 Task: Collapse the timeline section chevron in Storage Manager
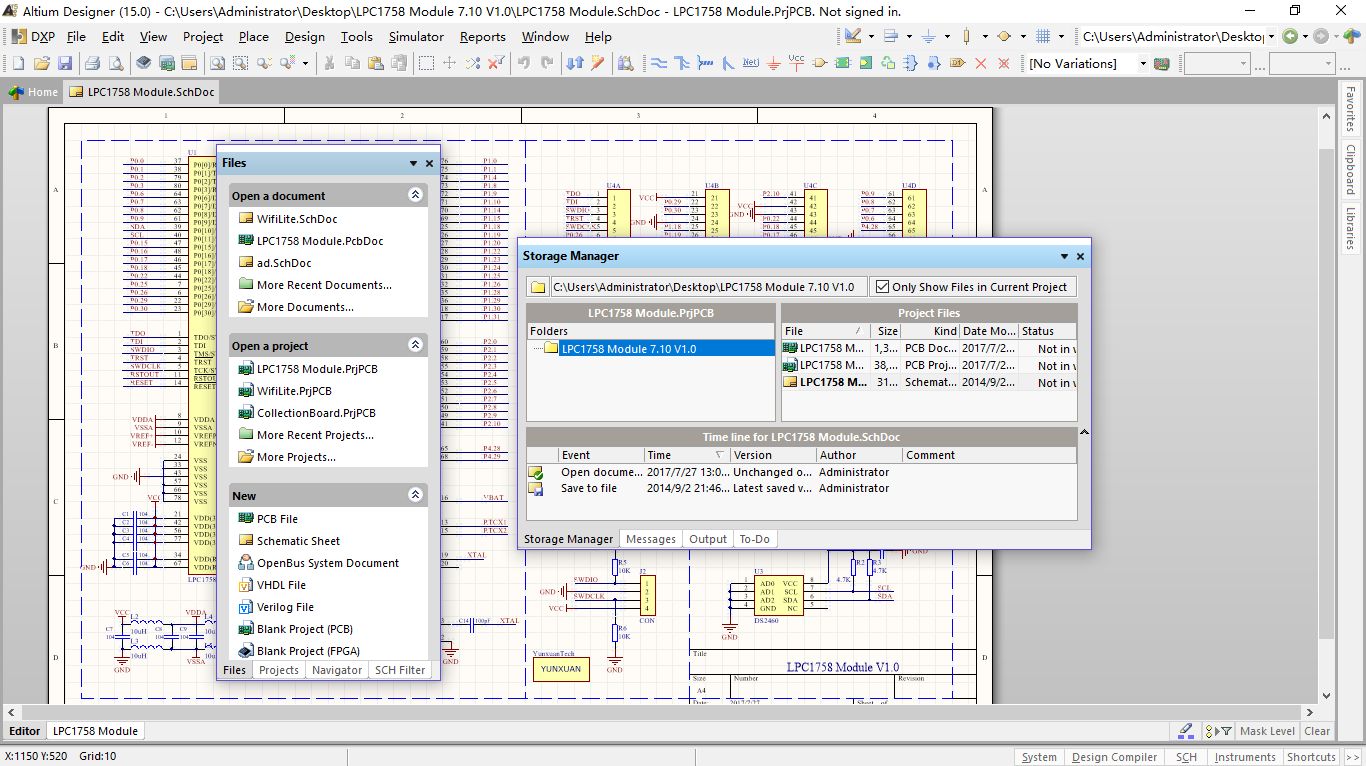tap(1084, 432)
